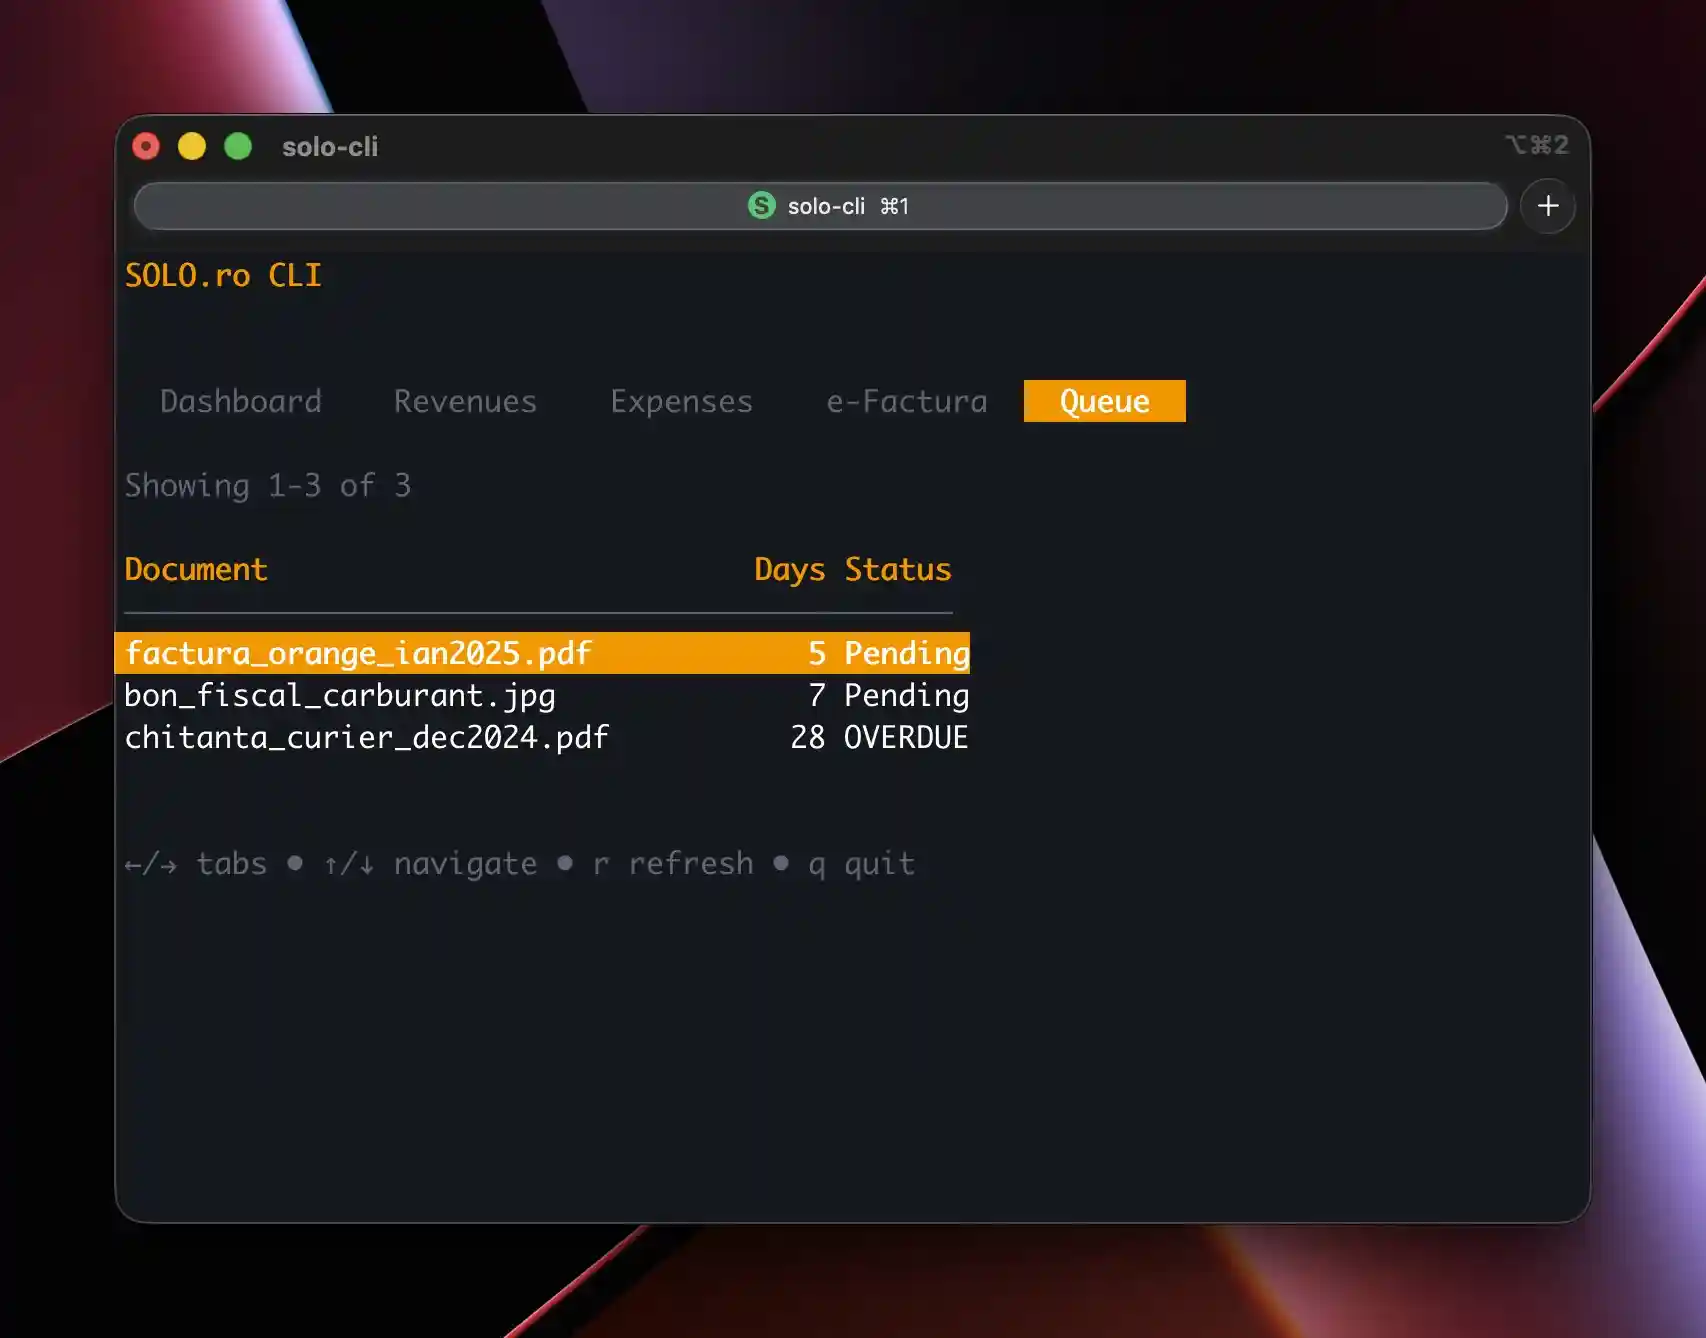Image resolution: width=1706 pixels, height=1338 pixels.
Task: Minimize the window with the yellow button
Action: [192, 147]
